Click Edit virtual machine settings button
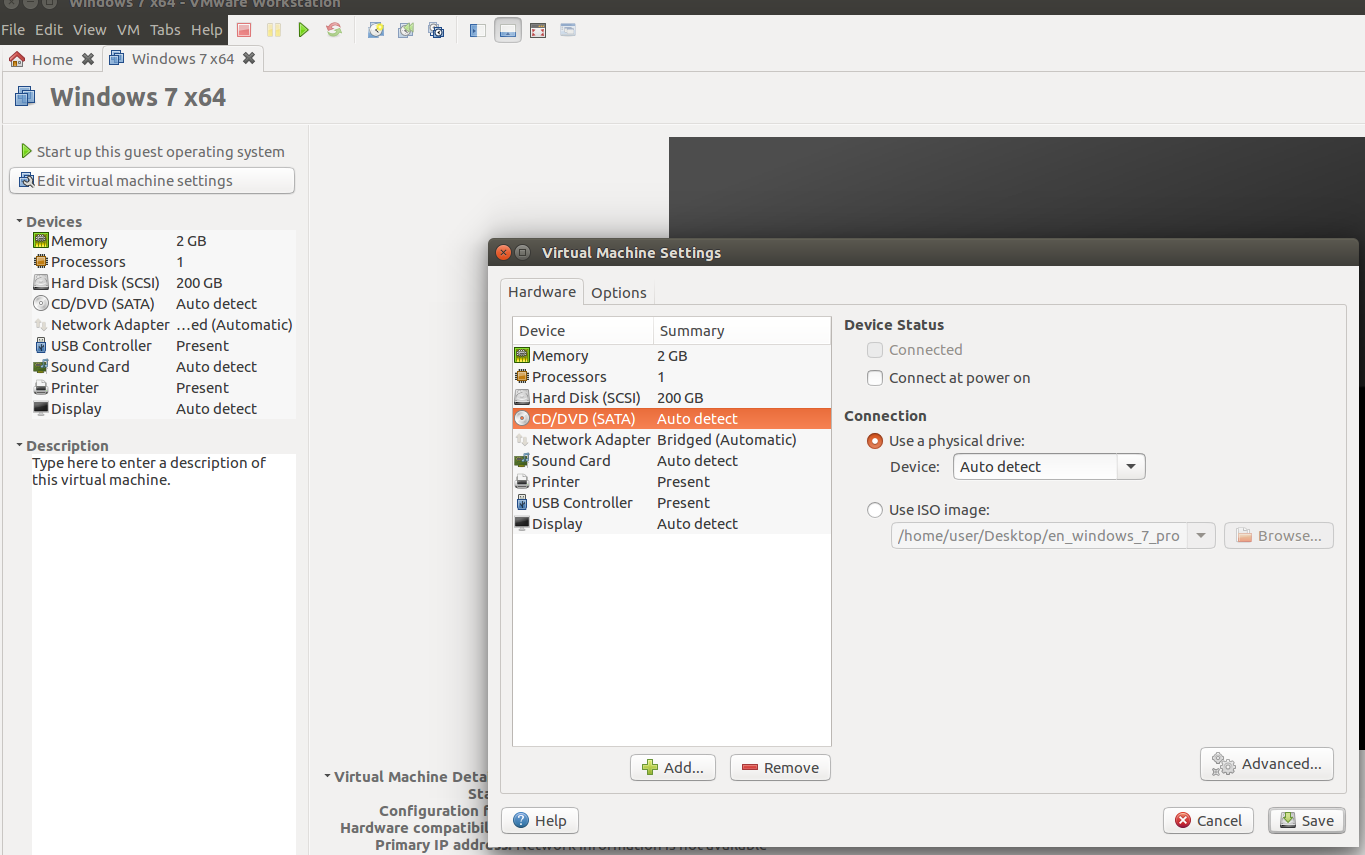 152,181
